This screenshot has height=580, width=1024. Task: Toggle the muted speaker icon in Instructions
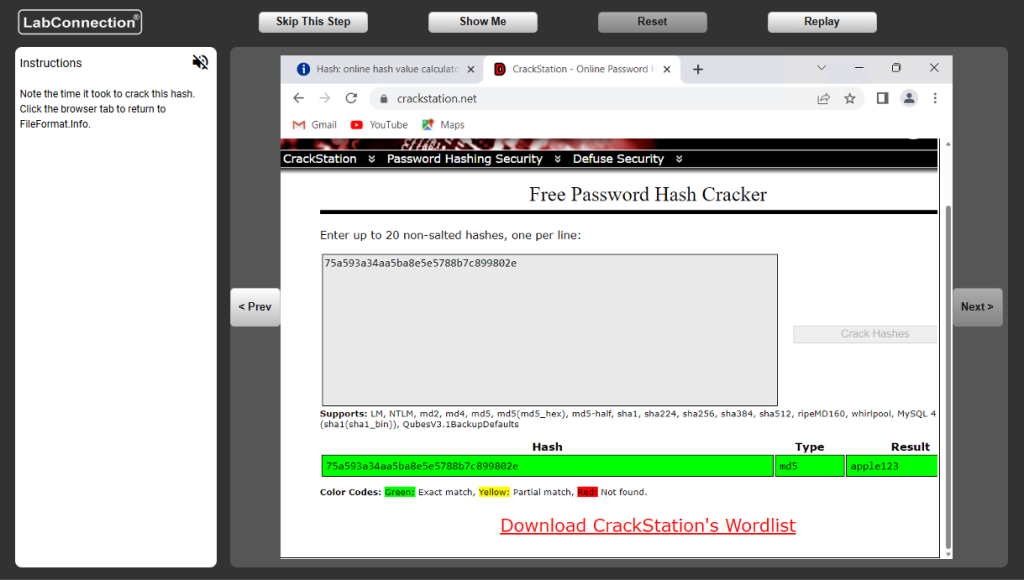tap(200, 62)
